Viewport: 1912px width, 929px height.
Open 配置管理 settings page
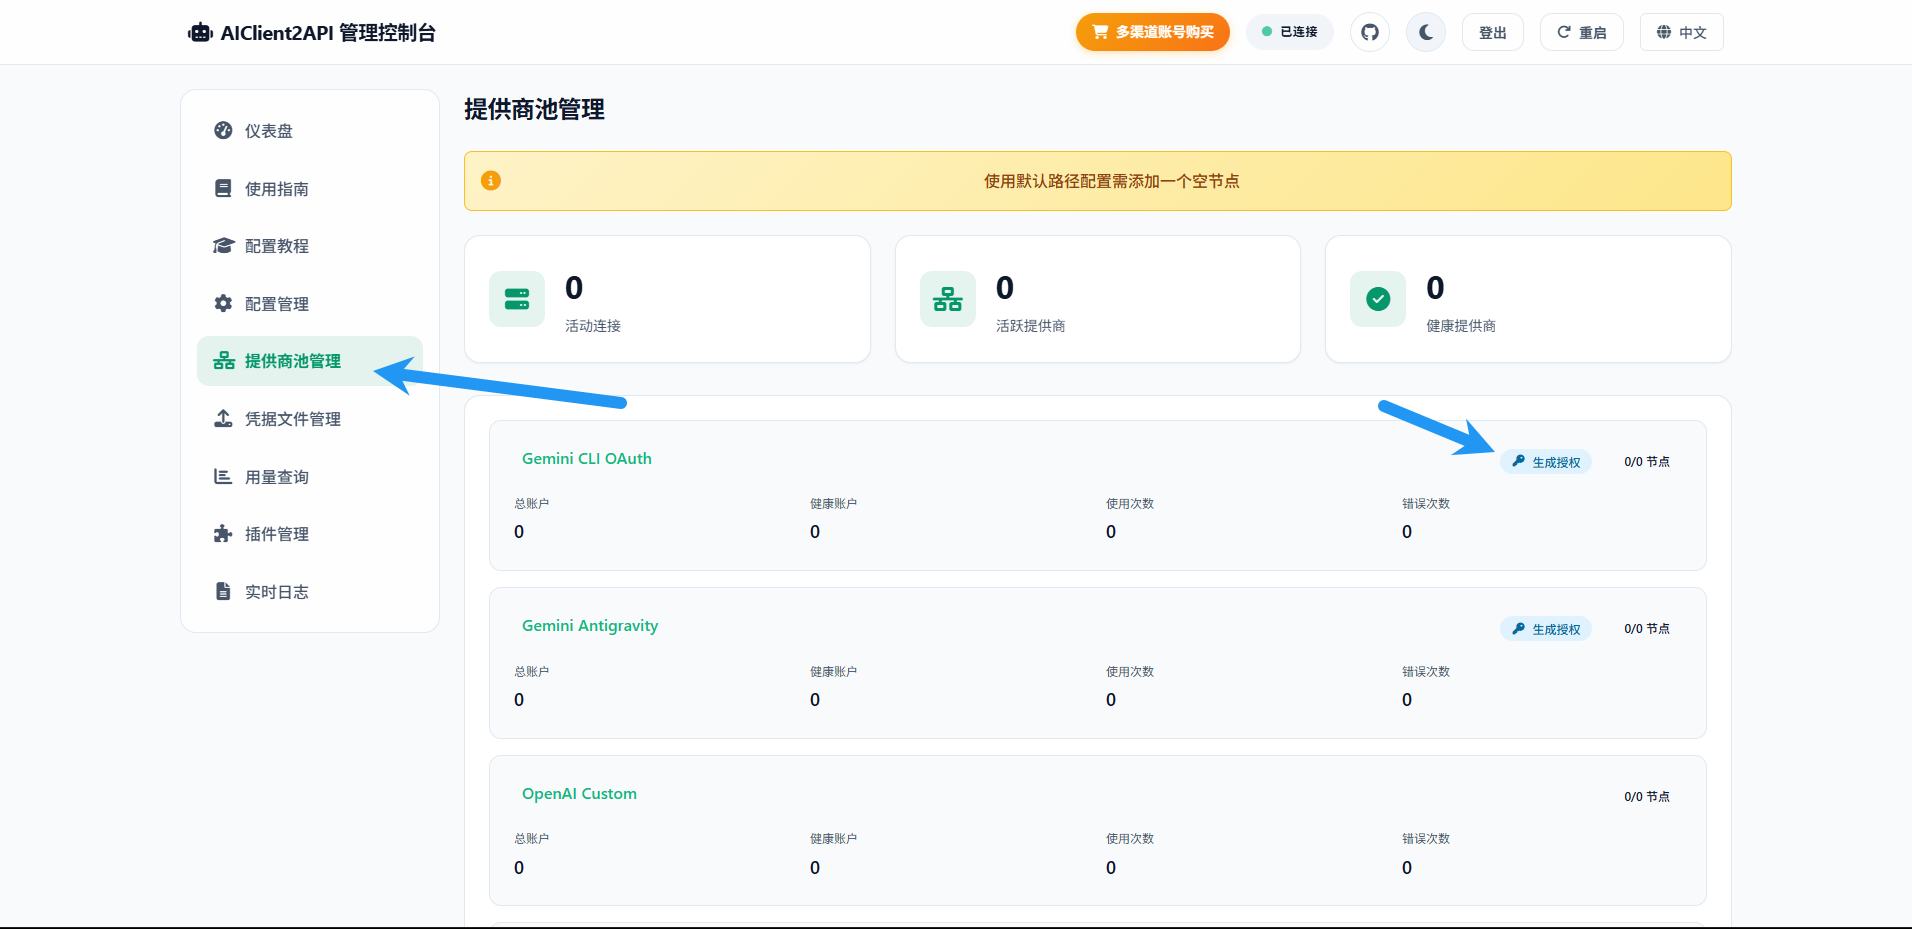276,304
